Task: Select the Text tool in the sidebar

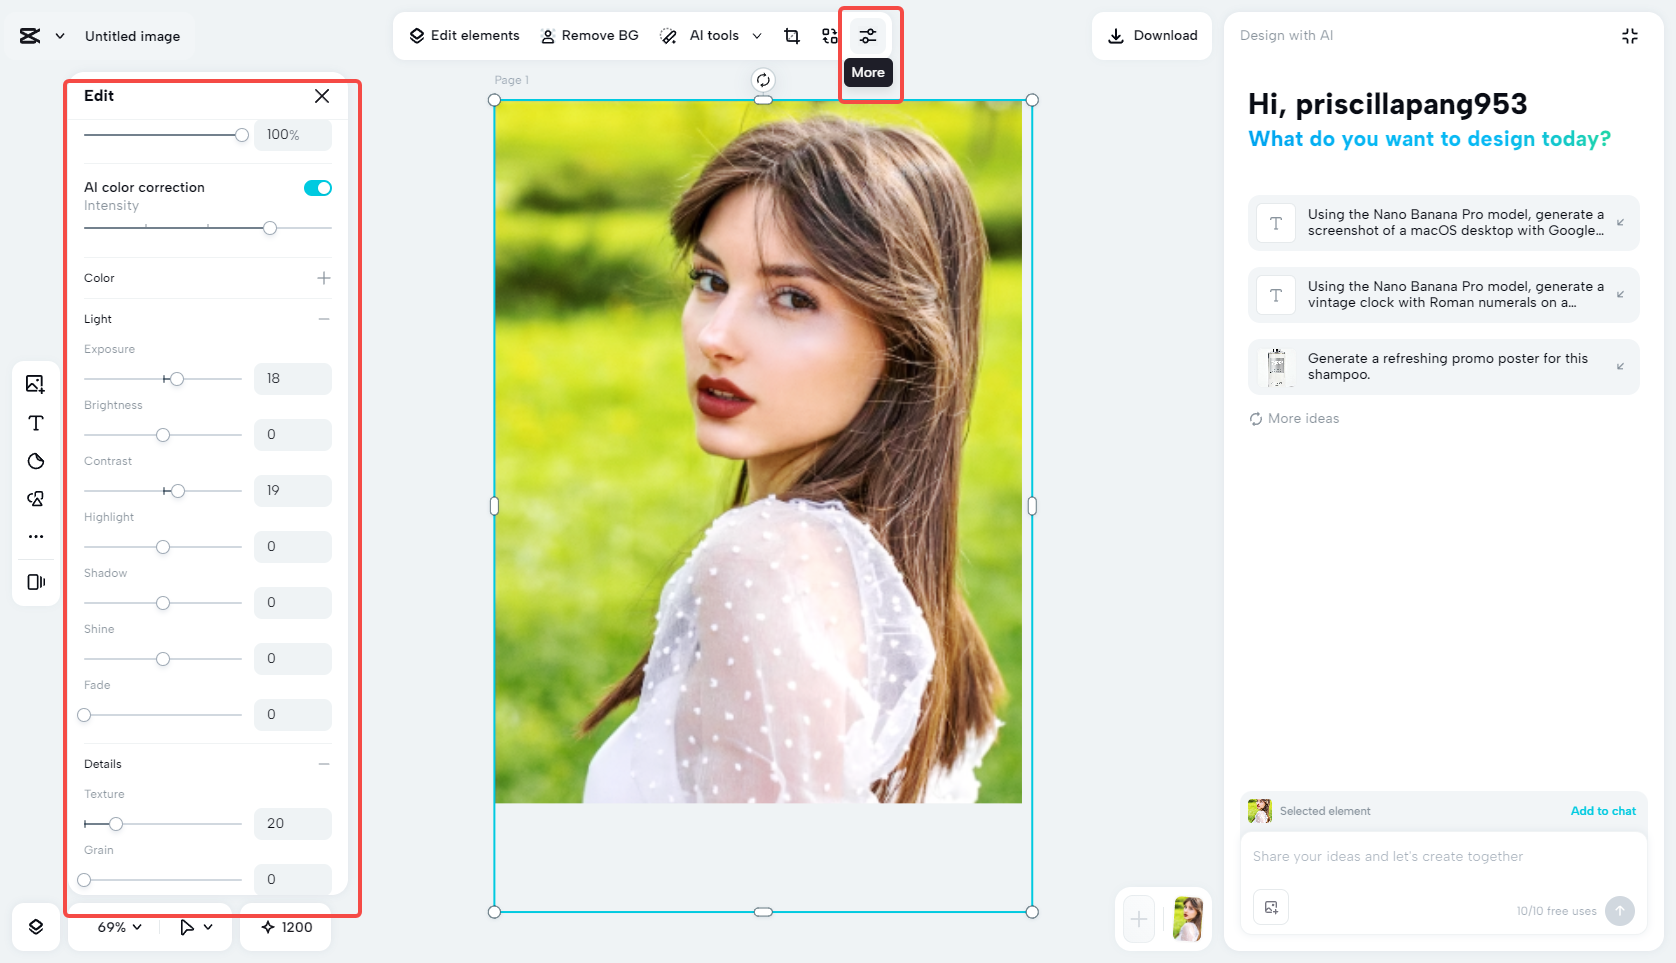Action: pyautogui.click(x=35, y=423)
